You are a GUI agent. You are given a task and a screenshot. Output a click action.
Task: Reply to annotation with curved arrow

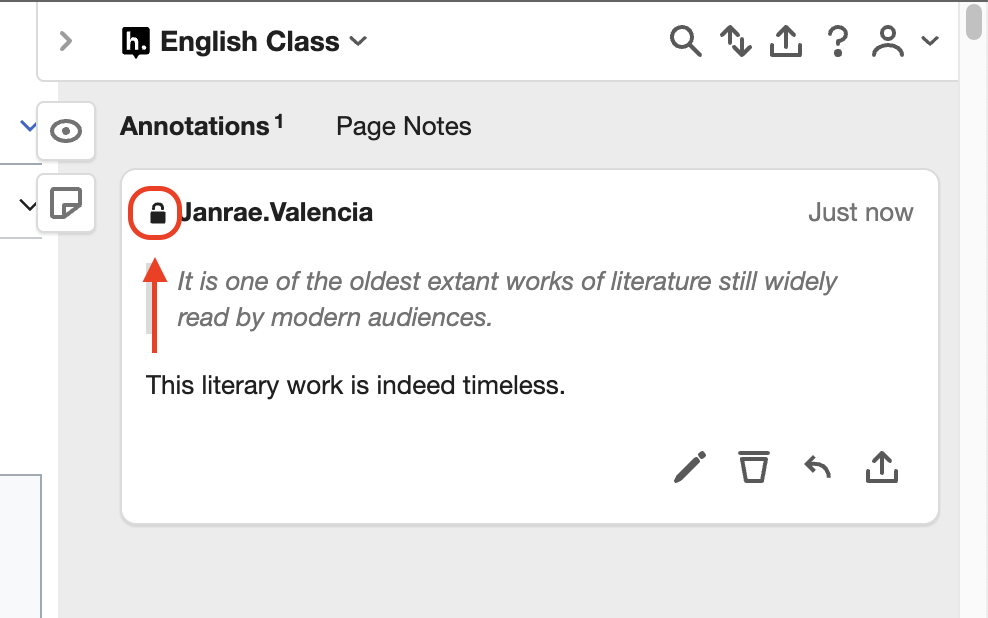(x=818, y=467)
